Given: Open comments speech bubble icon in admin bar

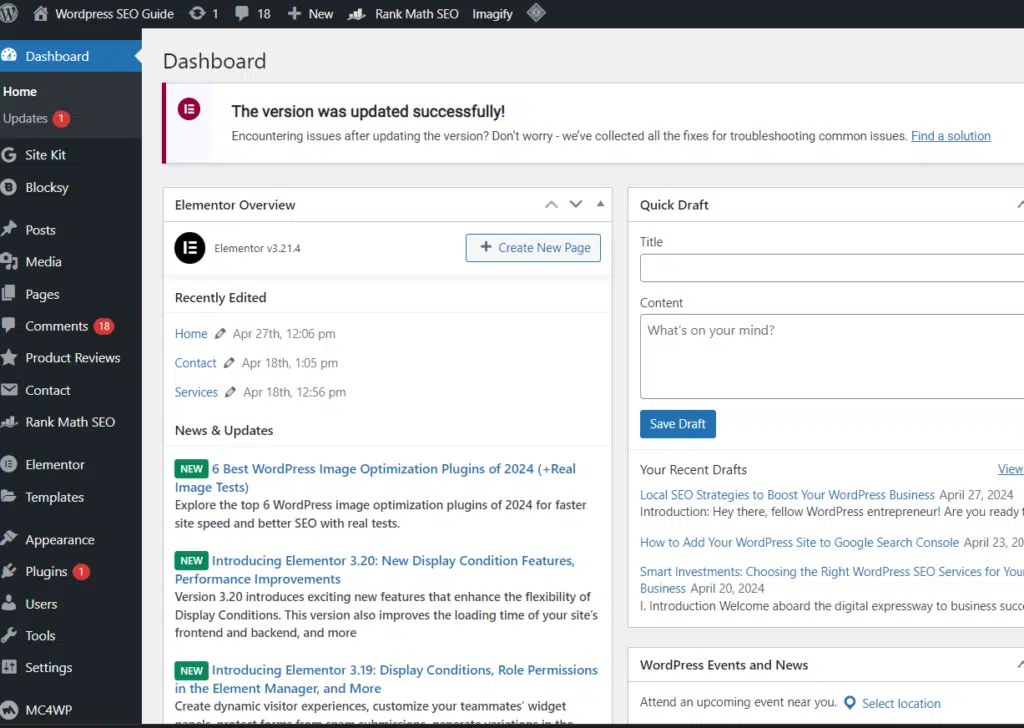Looking at the screenshot, I should [242, 14].
